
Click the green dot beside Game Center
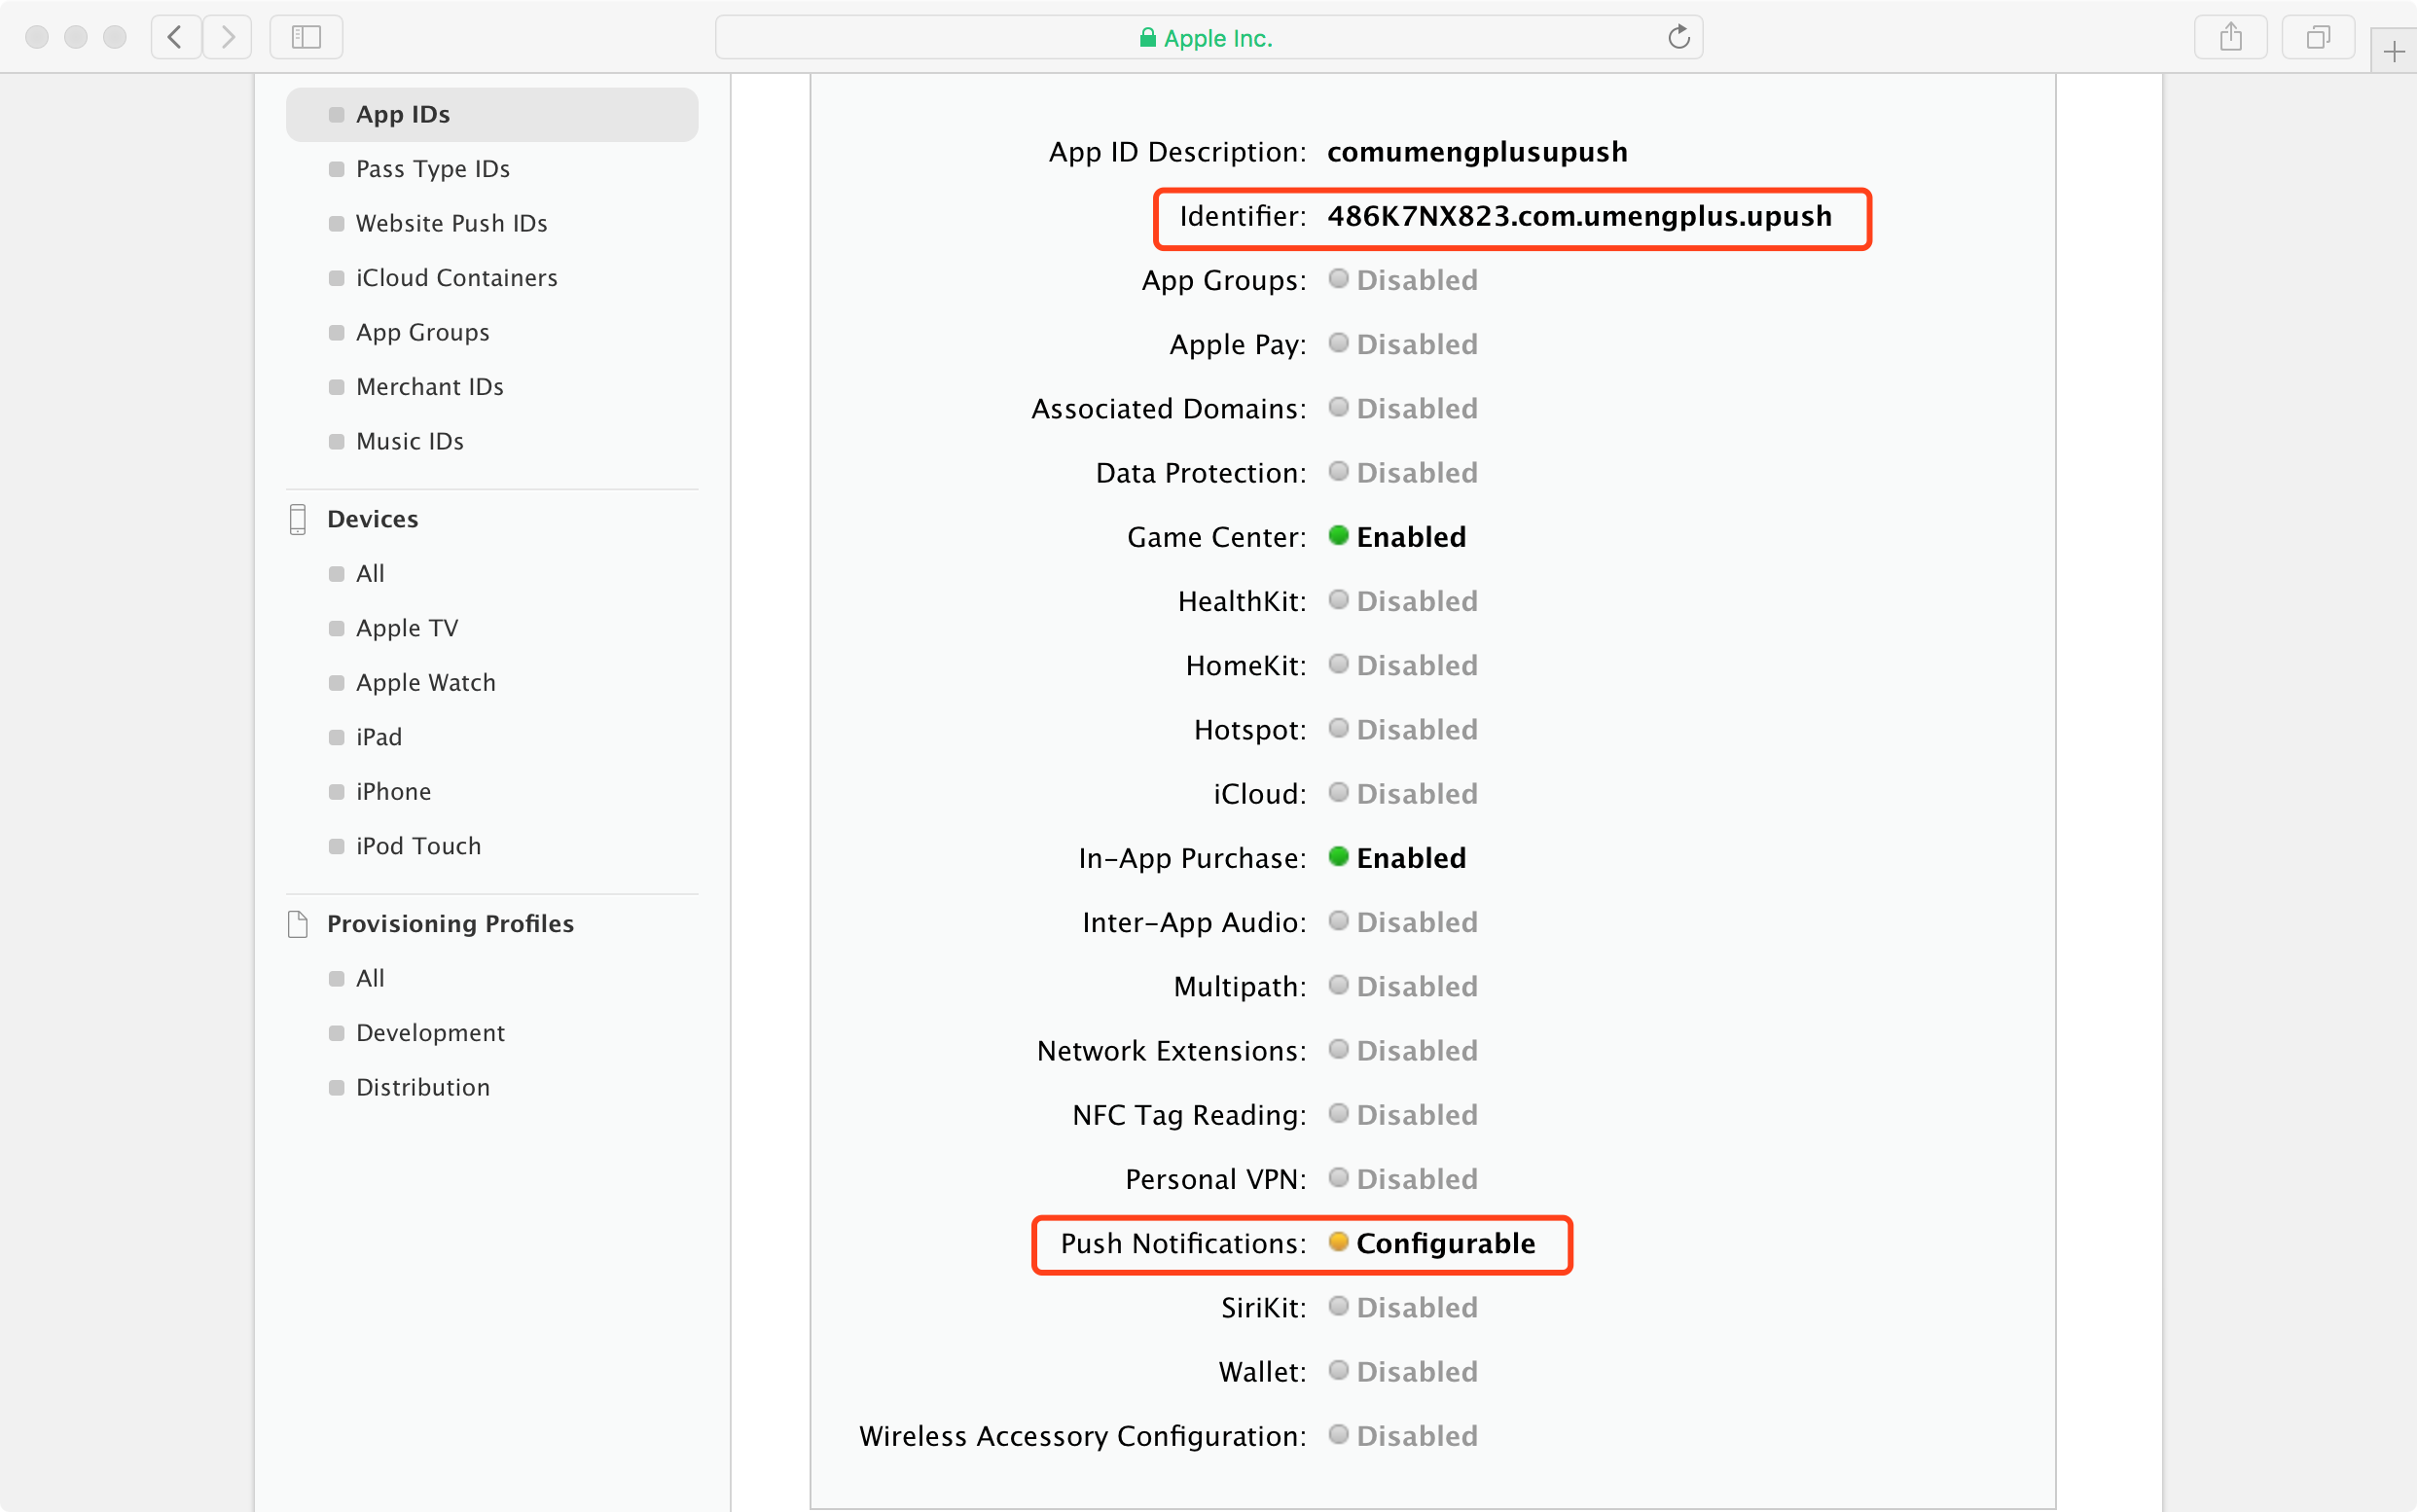pyautogui.click(x=1338, y=536)
